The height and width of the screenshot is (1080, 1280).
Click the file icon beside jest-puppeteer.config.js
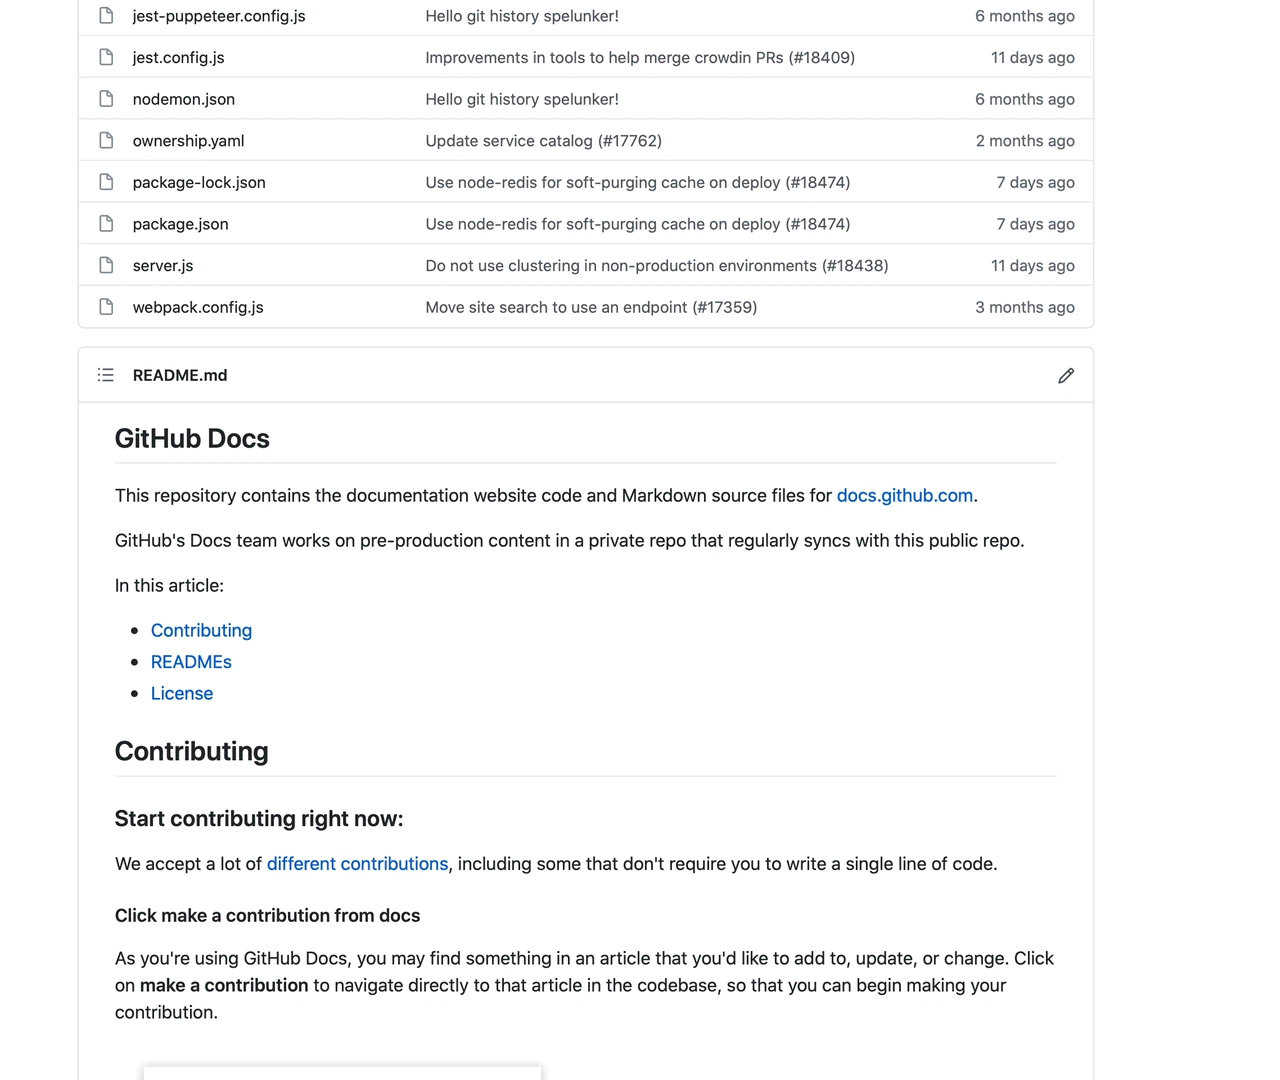(106, 16)
